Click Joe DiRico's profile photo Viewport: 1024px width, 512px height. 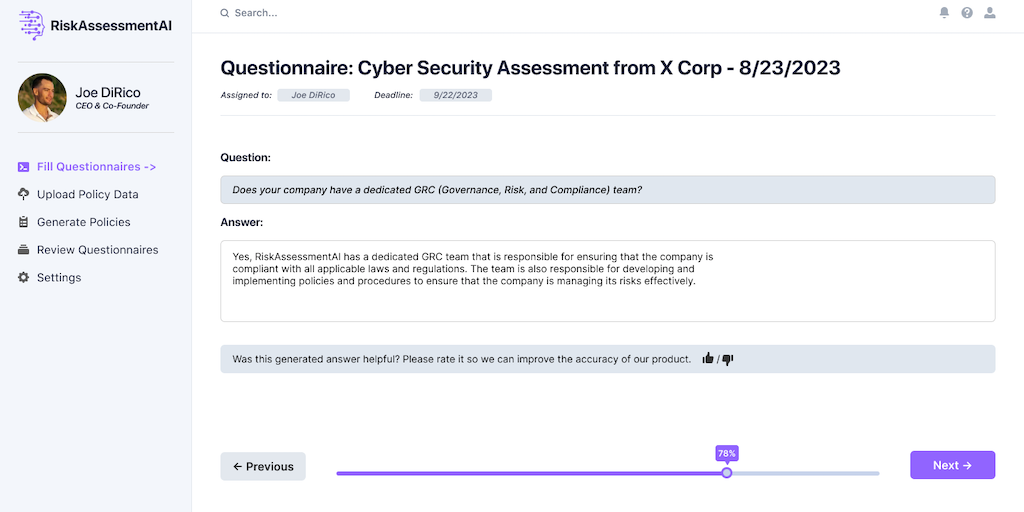coord(42,98)
